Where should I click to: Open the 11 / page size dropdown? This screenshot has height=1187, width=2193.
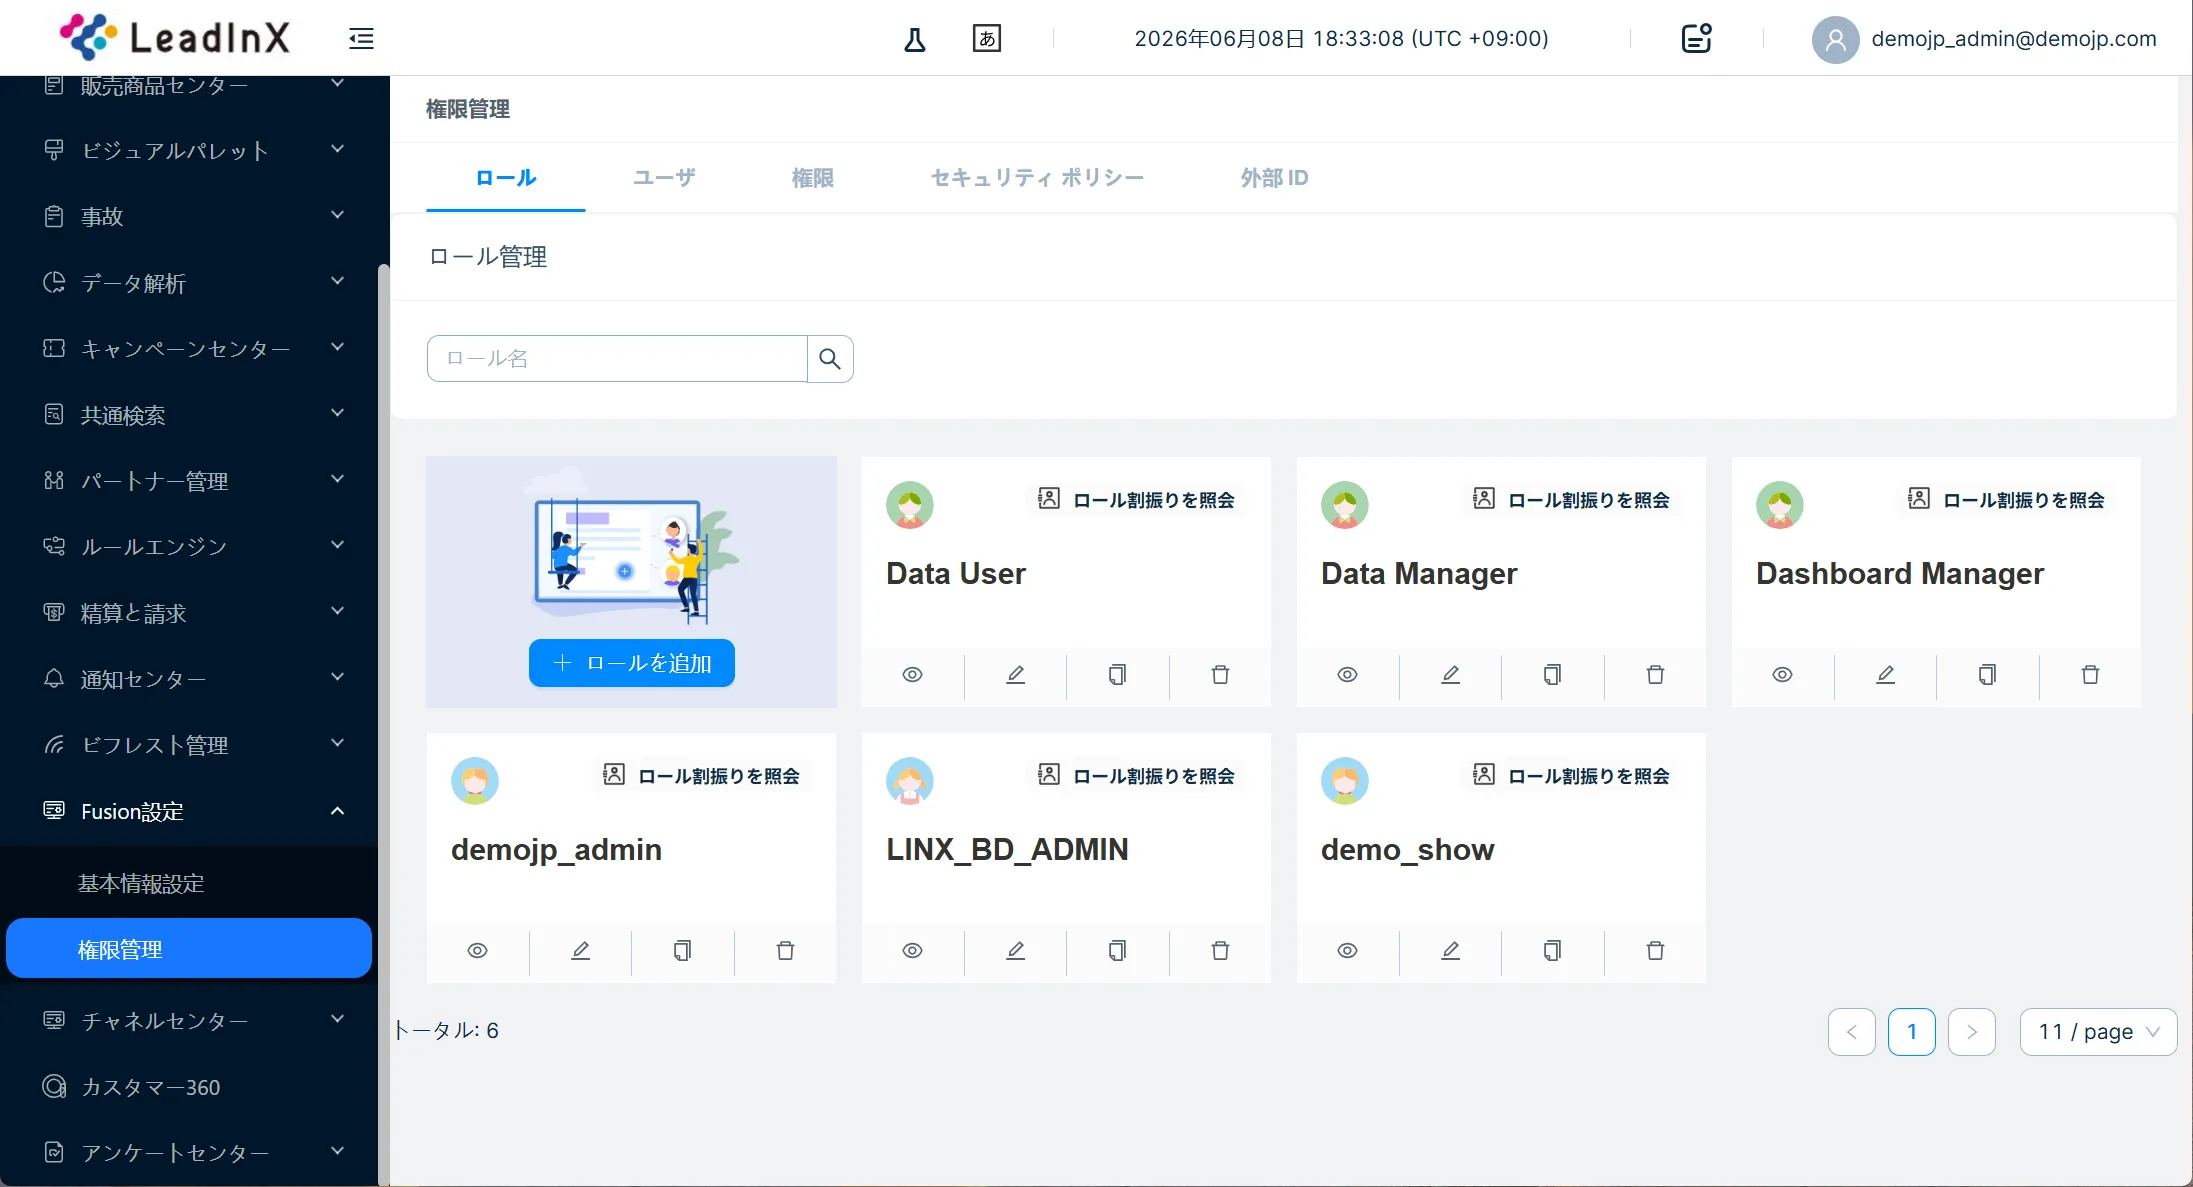[x=2098, y=1032]
